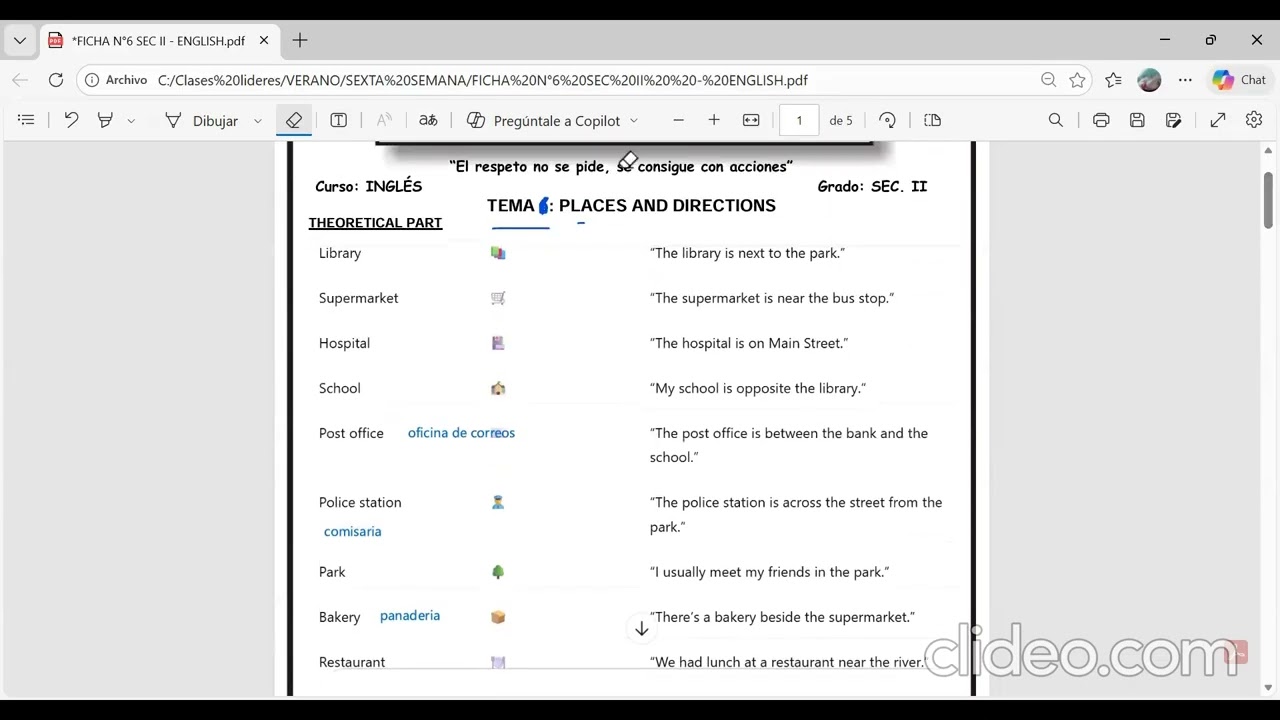Undo the last annotation
Viewport: 1280px width, 720px height.
coord(71,120)
